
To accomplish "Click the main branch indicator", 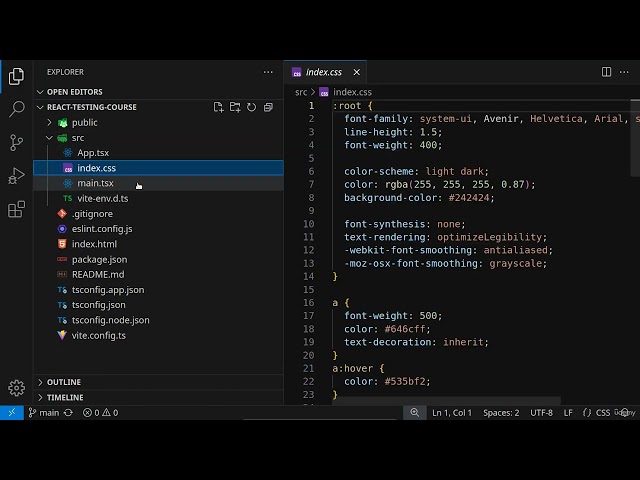I will click(x=44, y=413).
